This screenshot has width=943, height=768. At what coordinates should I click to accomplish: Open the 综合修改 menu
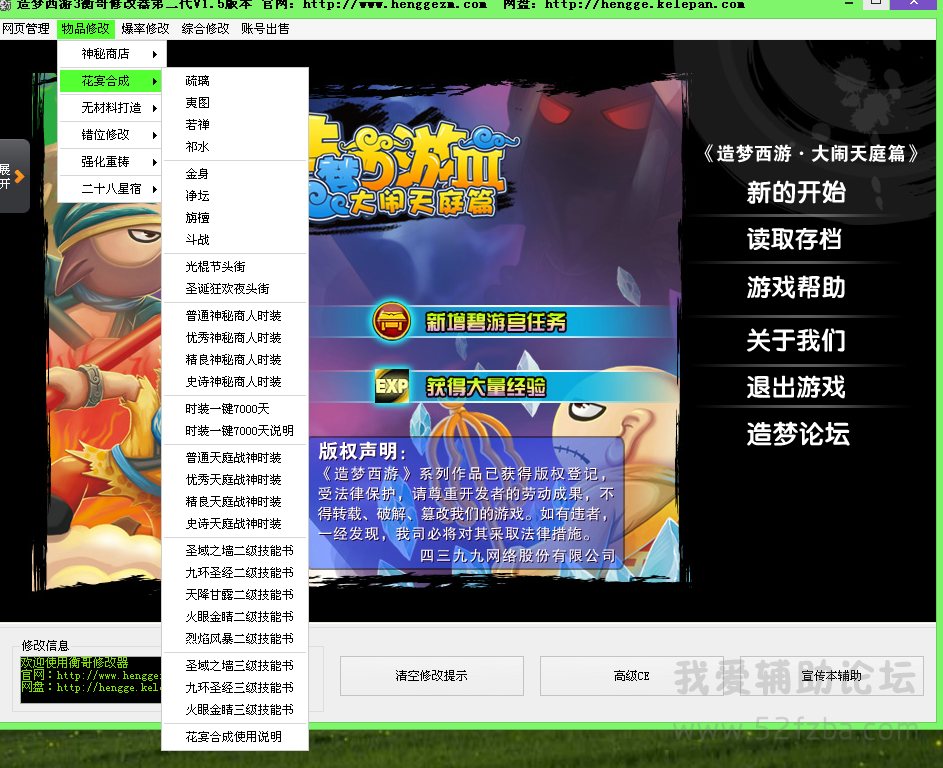click(205, 29)
